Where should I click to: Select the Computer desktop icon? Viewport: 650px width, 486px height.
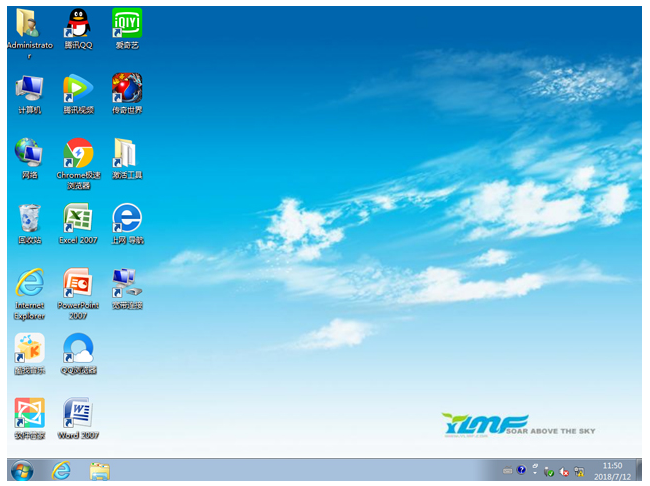(x=29, y=89)
